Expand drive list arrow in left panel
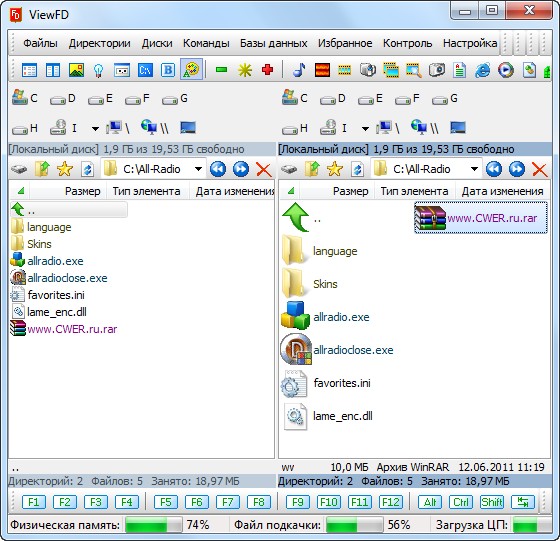This screenshot has width=560, height=541. 95,128
